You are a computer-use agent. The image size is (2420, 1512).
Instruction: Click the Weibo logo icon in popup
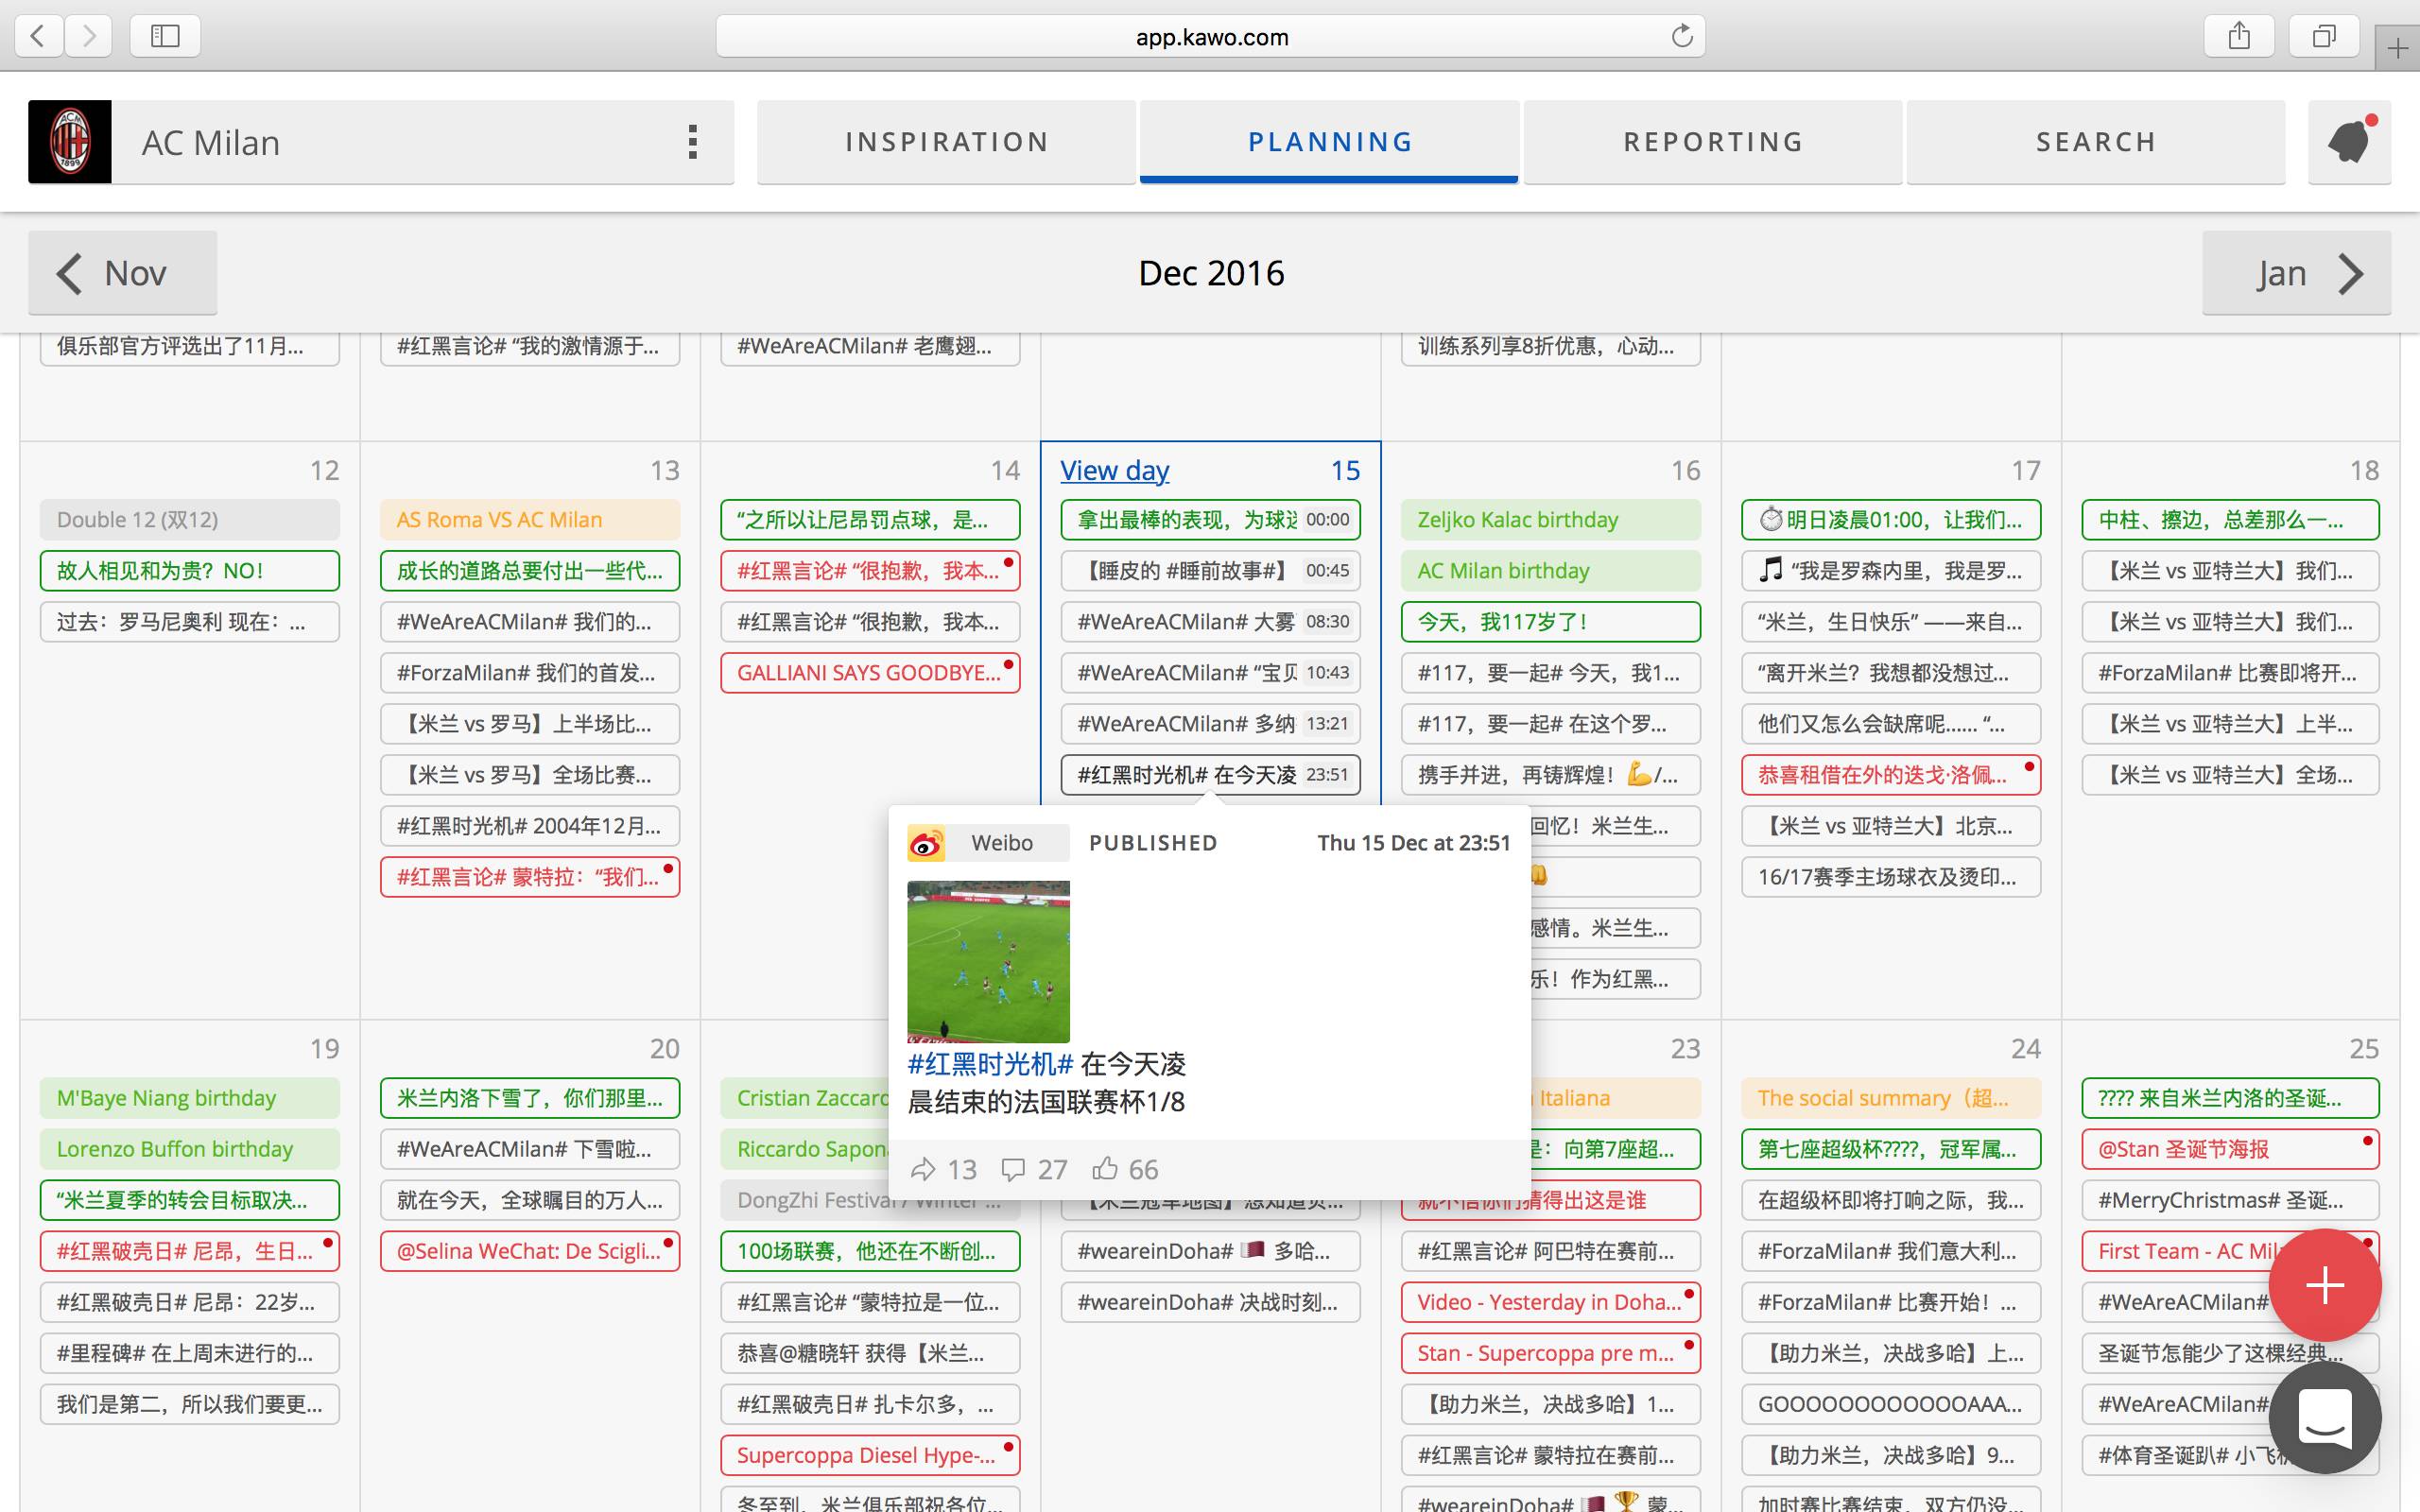click(x=925, y=843)
